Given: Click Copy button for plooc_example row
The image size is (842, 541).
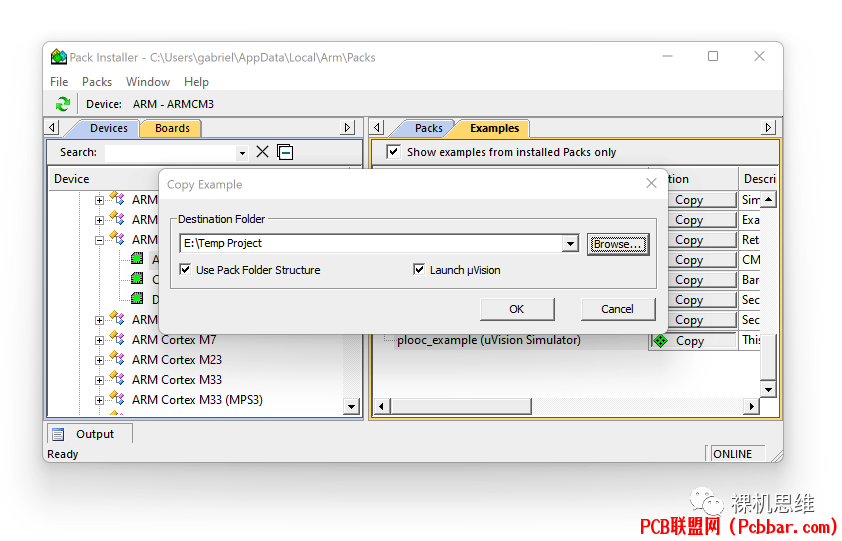Looking at the screenshot, I should click(693, 341).
